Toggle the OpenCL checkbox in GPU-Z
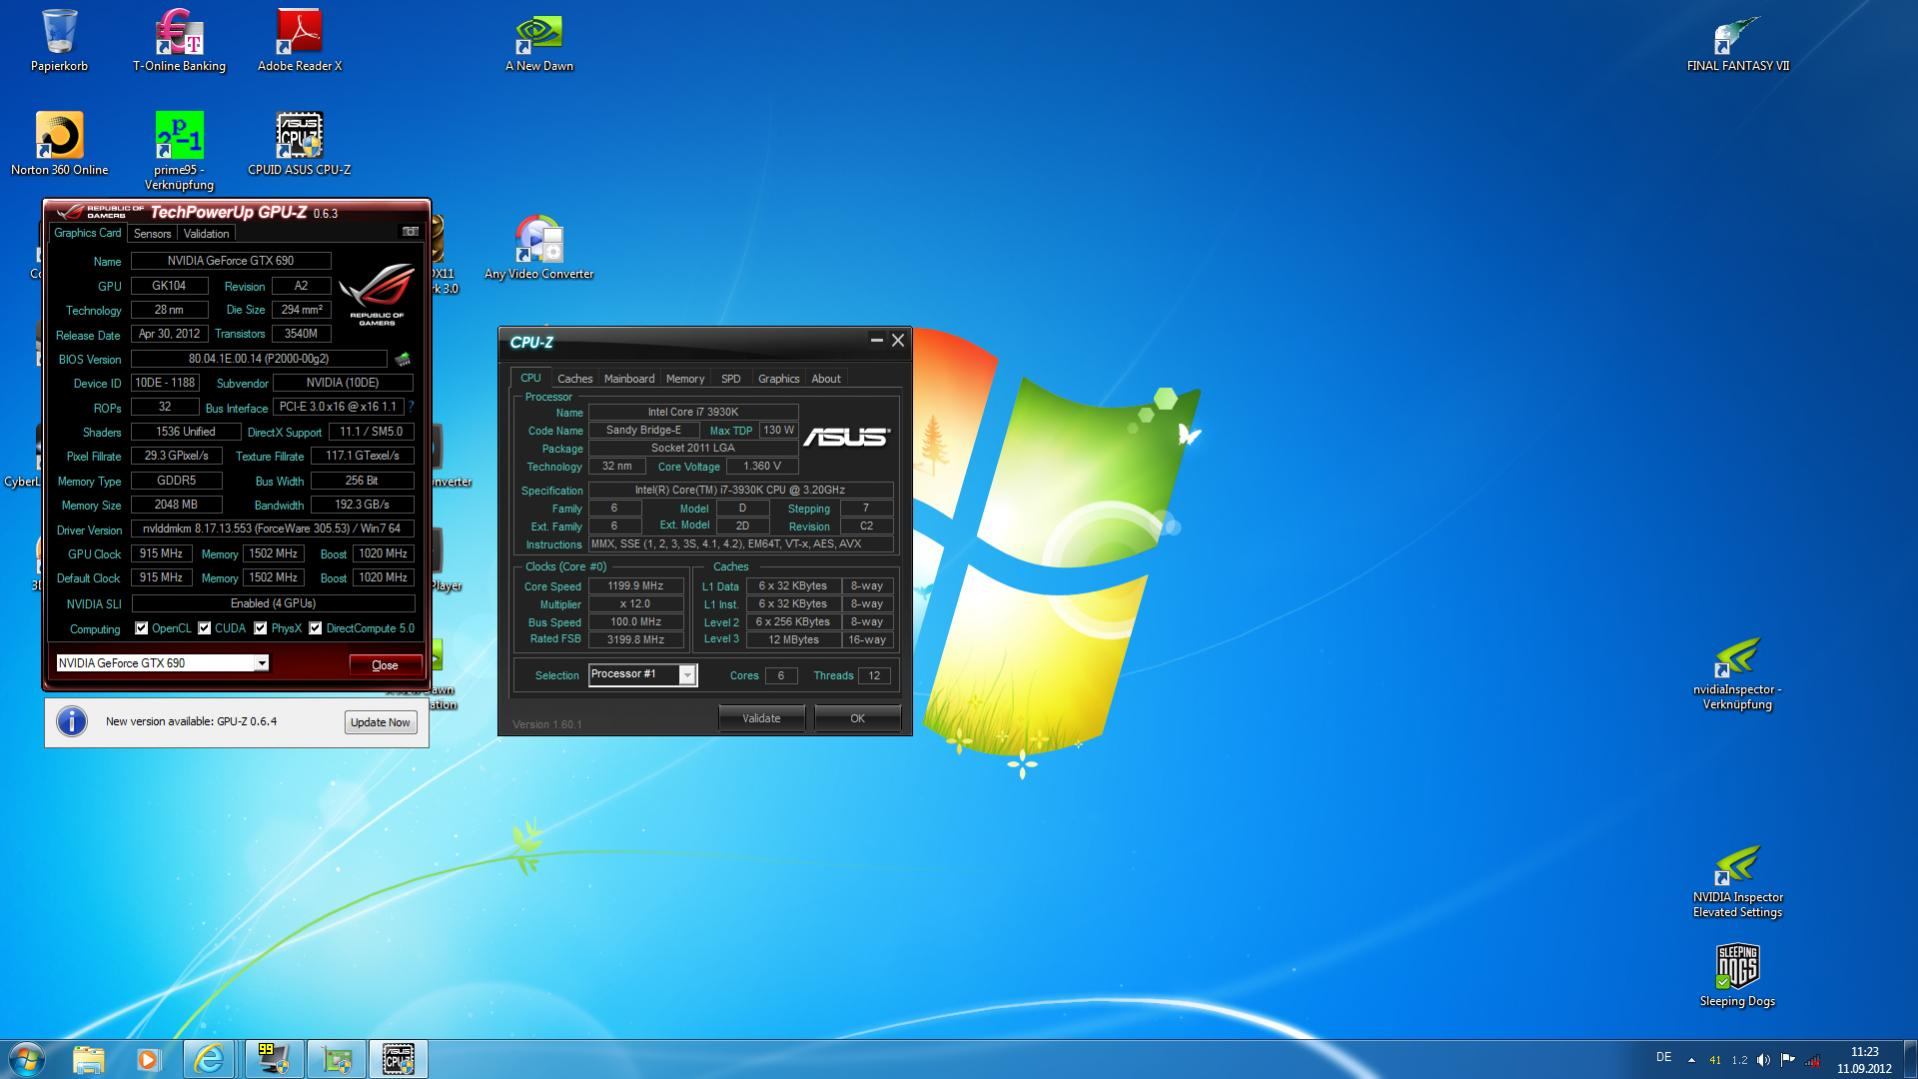 tap(141, 628)
